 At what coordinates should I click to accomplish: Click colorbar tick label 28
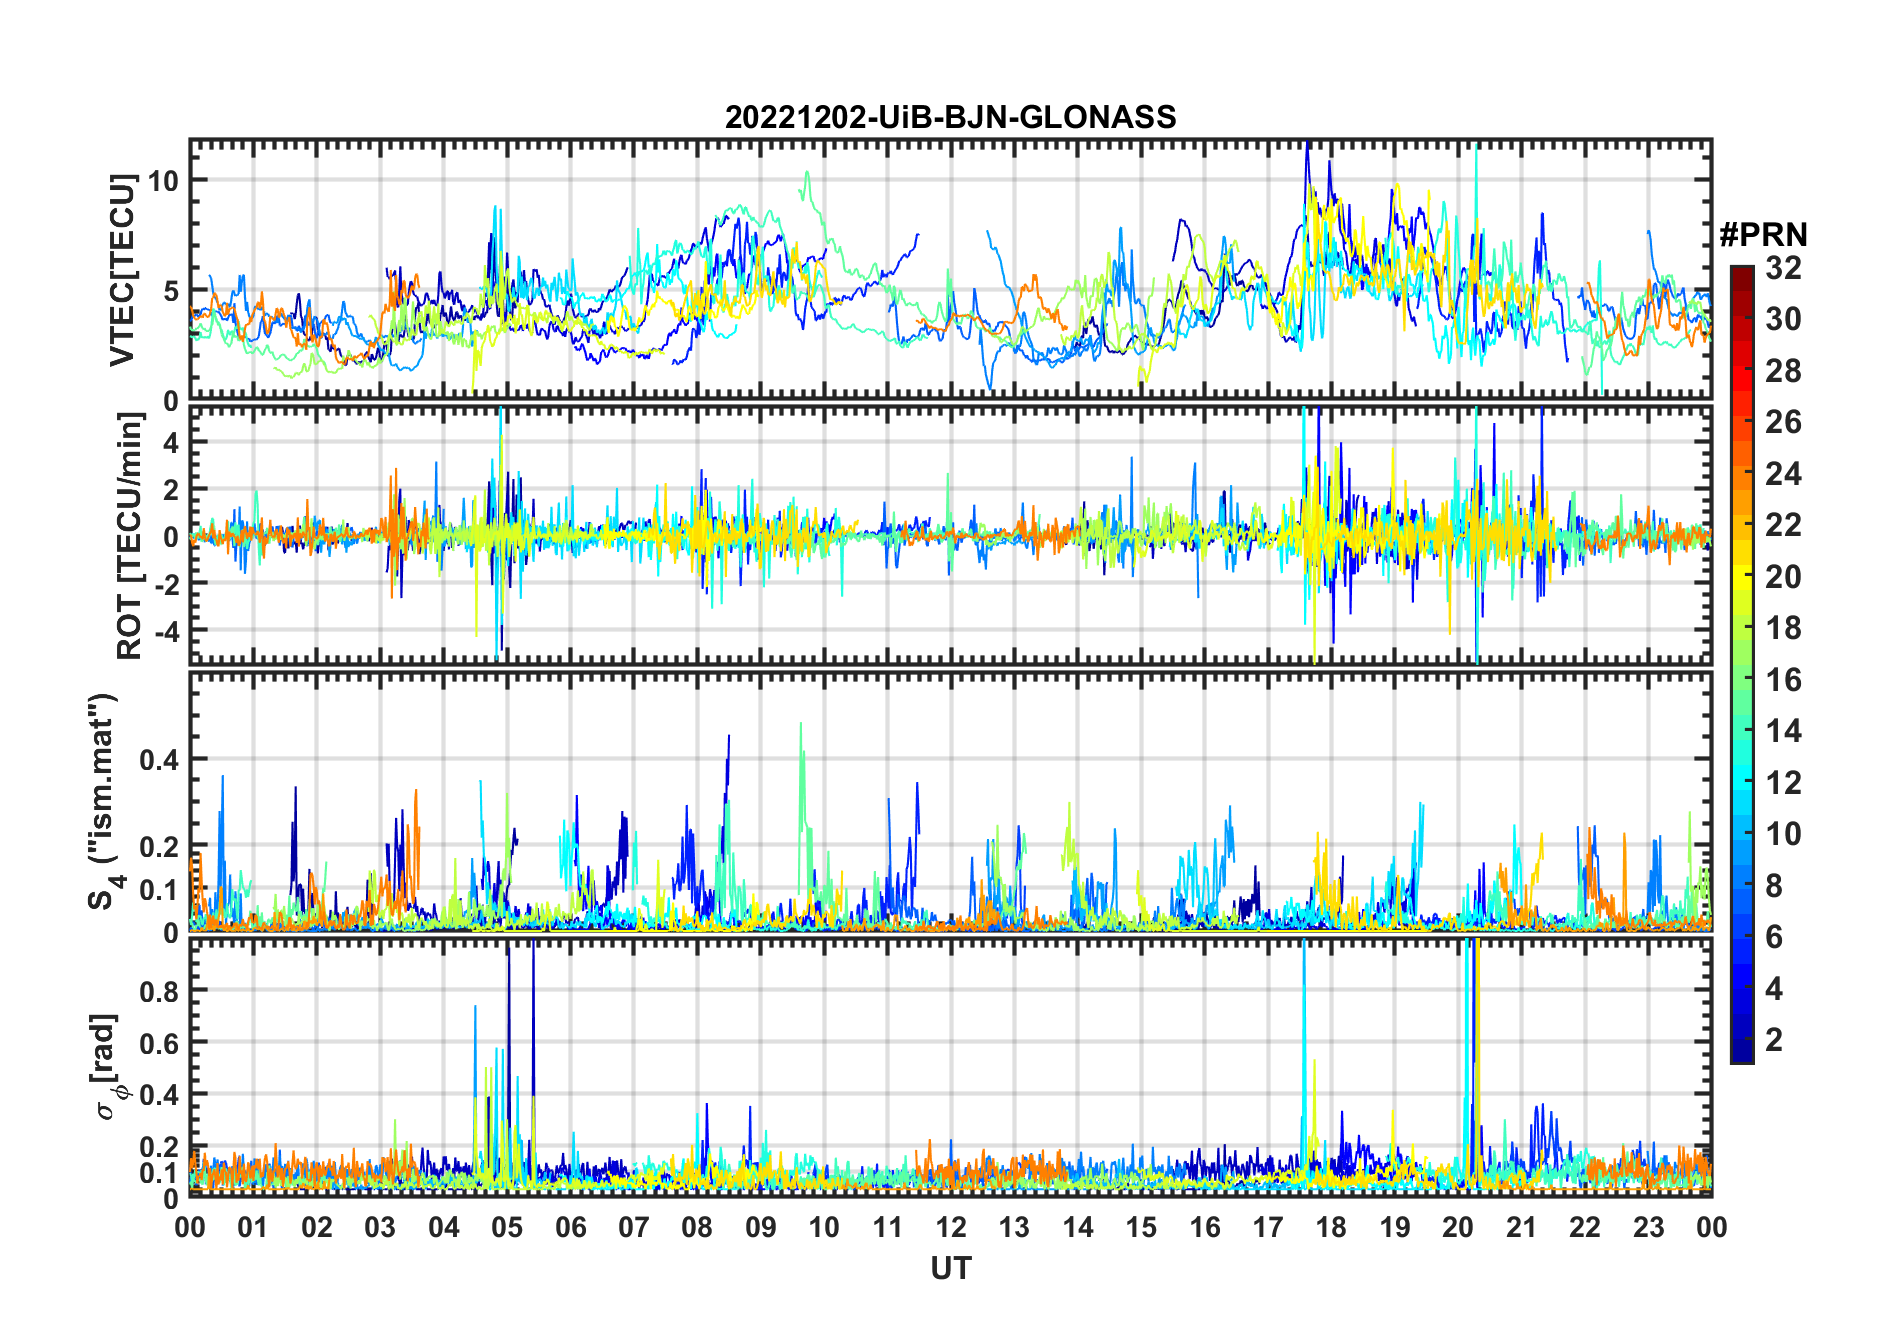coord(1783,371)
